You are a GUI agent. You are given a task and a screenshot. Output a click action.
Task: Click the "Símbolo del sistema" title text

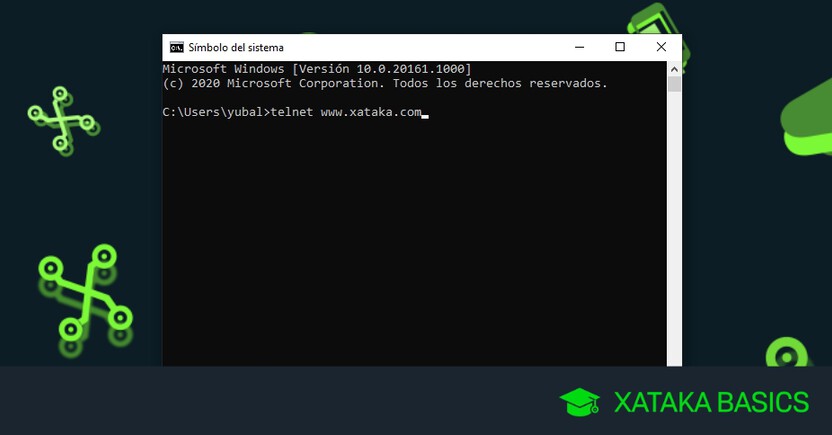(x=236, y=47)
